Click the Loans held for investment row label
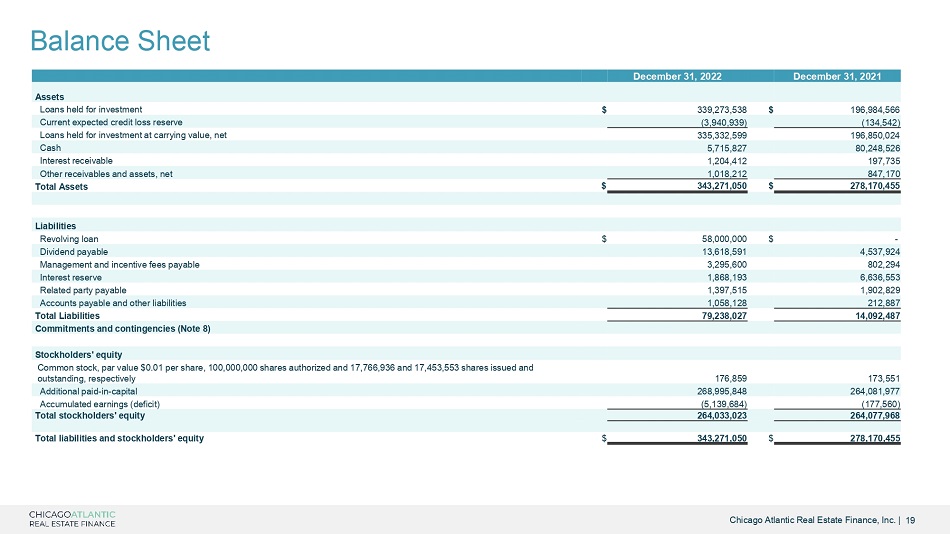 91,110
